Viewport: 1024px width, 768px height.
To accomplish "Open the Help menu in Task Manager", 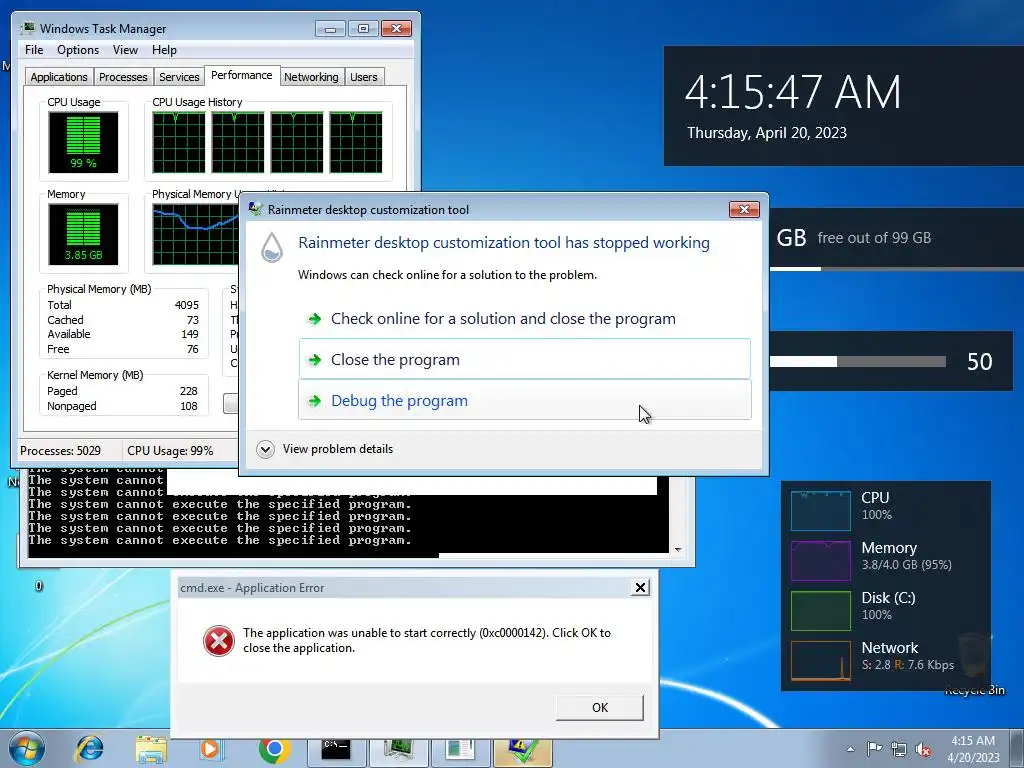I will (164, 50).
